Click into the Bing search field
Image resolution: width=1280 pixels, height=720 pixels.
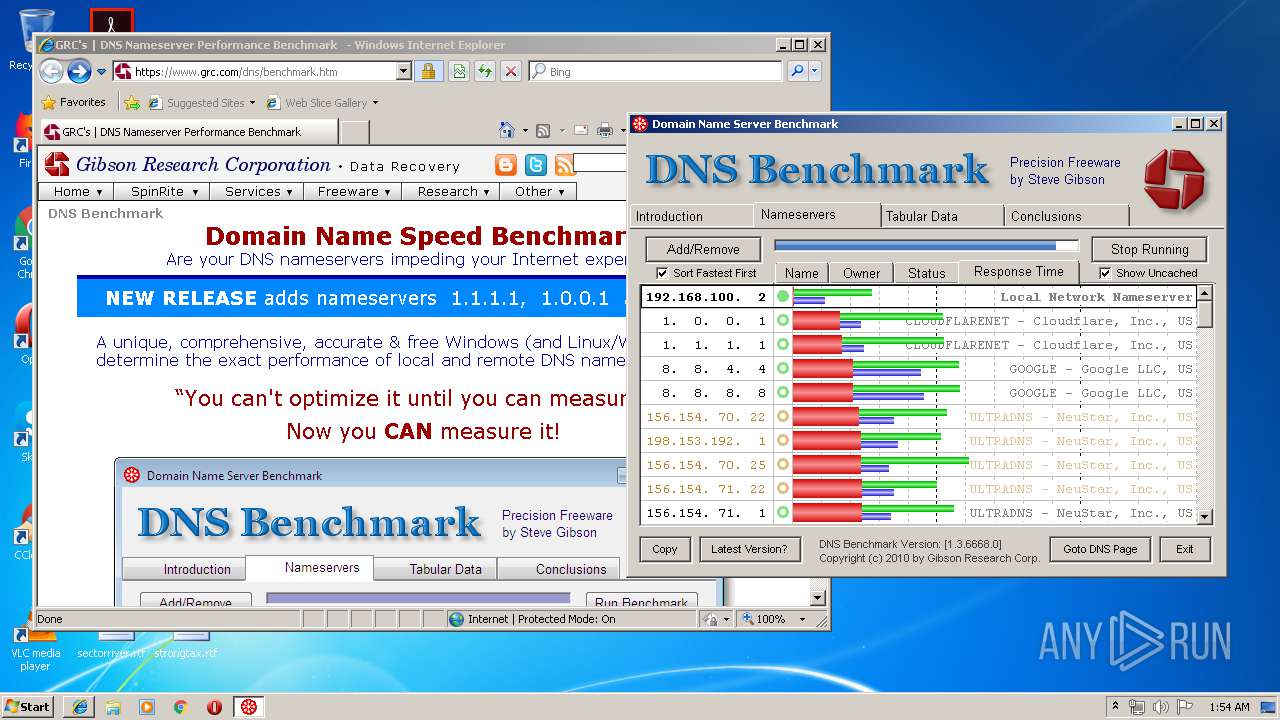(656, 71)
